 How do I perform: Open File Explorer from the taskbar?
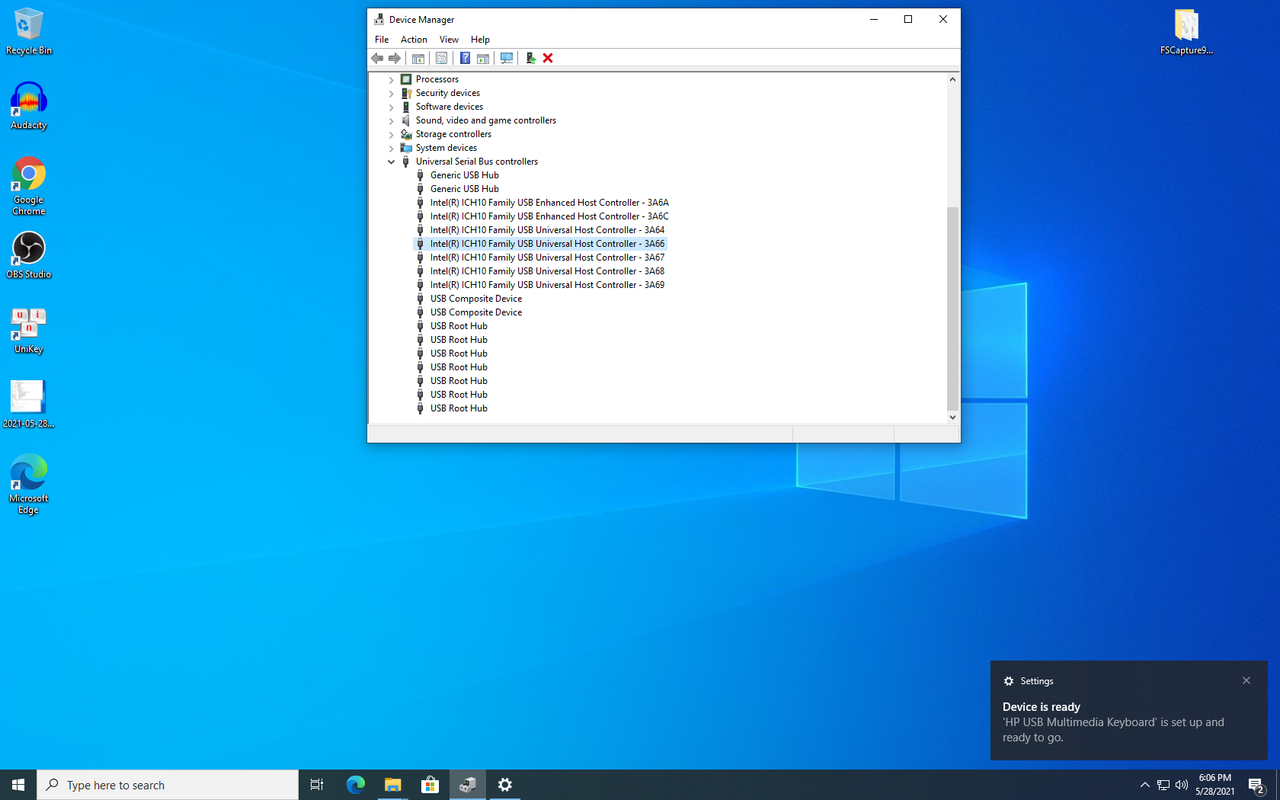coord(393,785)
